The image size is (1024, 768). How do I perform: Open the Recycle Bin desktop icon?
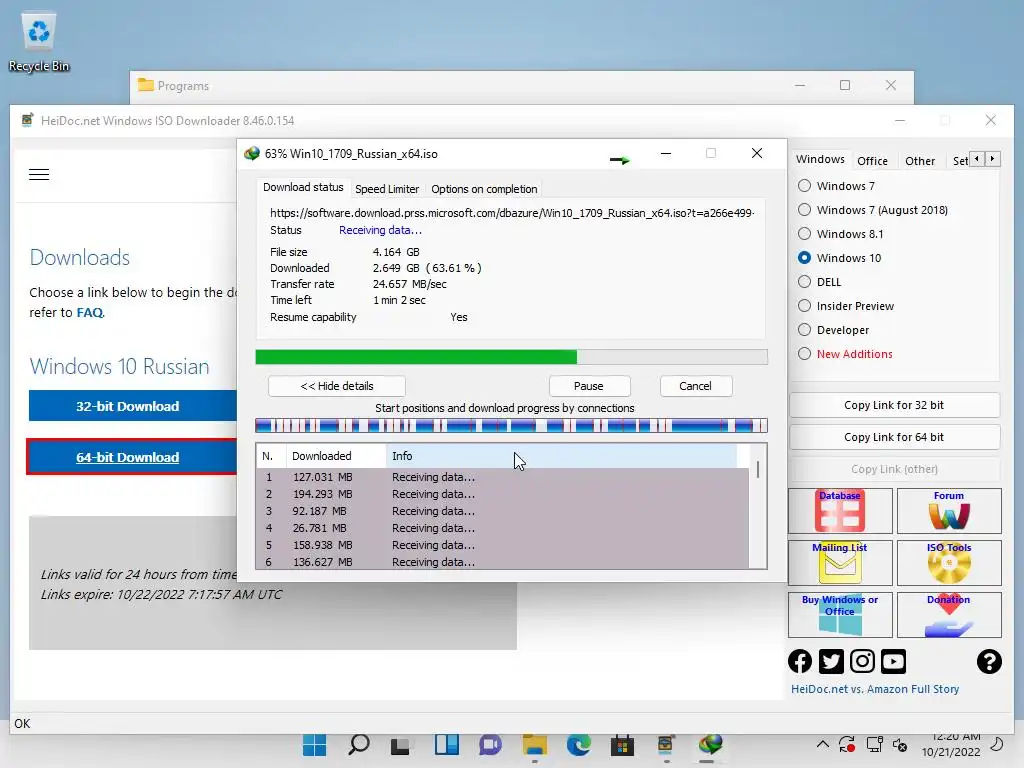[x=39, y=42]
